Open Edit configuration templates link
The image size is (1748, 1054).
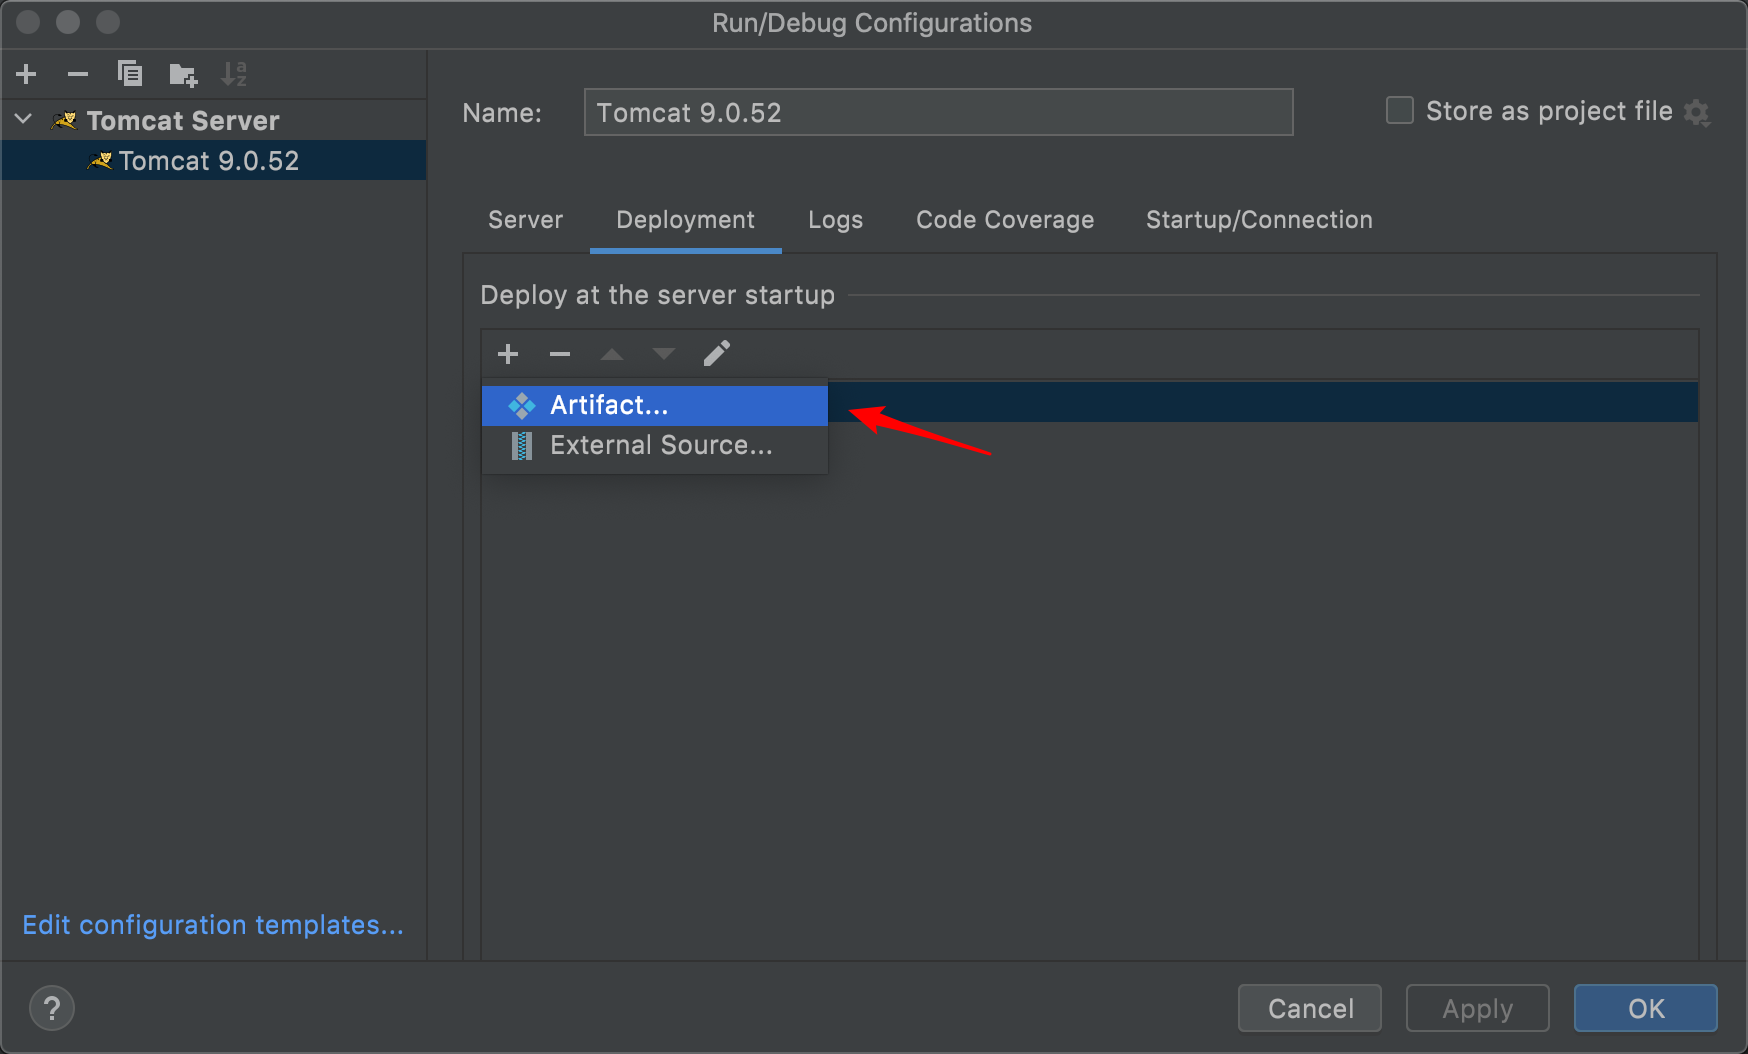click(x=213, y=925)
